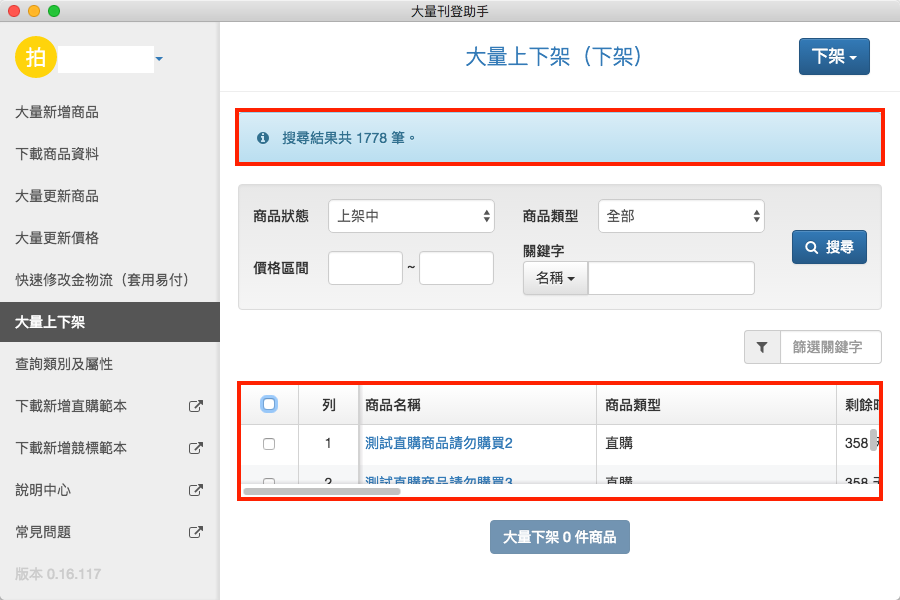Screen dimensions: 900x600
Task: Expand the 名稱 keyword type dropdown
Action: pos(555,279)
